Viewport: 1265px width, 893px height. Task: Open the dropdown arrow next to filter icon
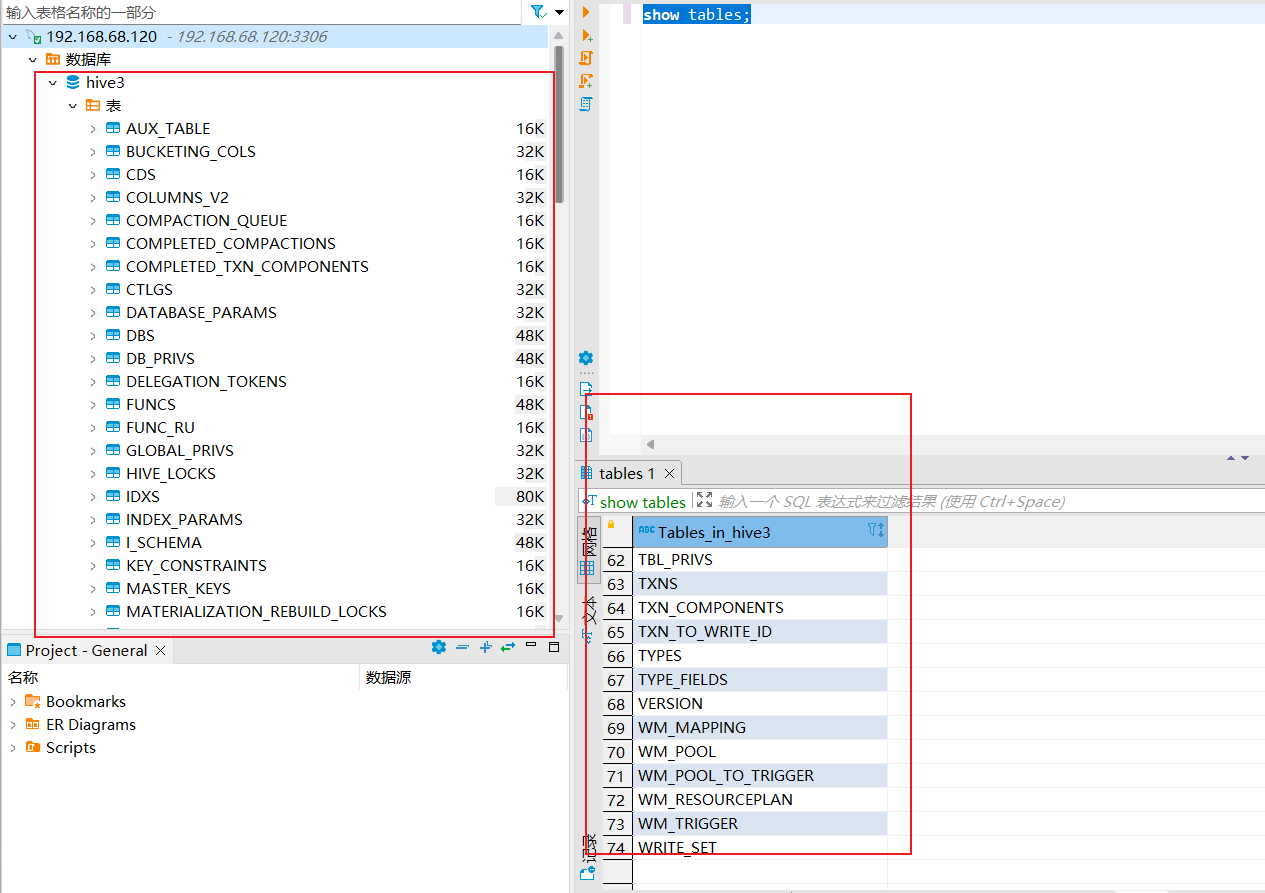point(559,11)
